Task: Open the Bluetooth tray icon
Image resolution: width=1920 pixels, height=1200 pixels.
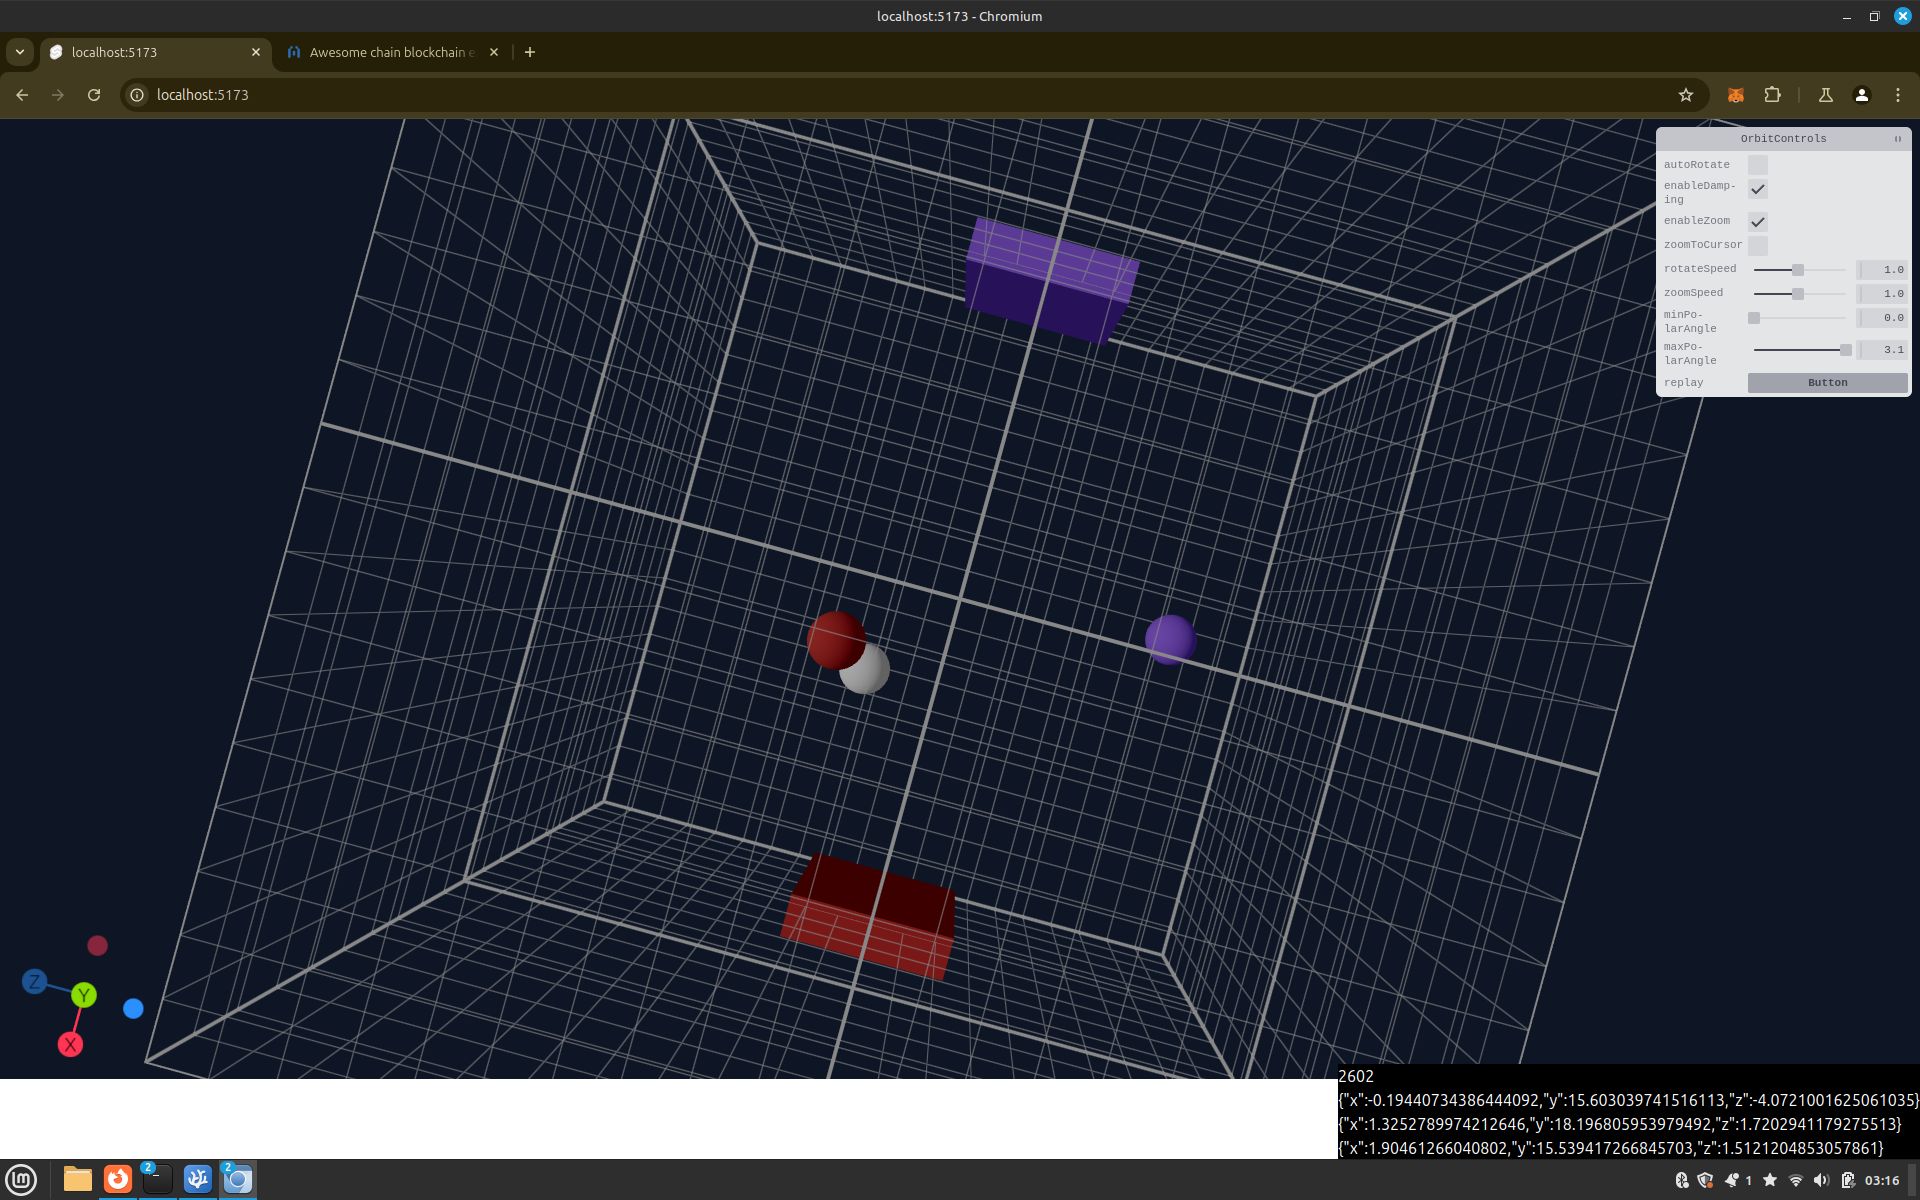Action: click(1682, 1181)
